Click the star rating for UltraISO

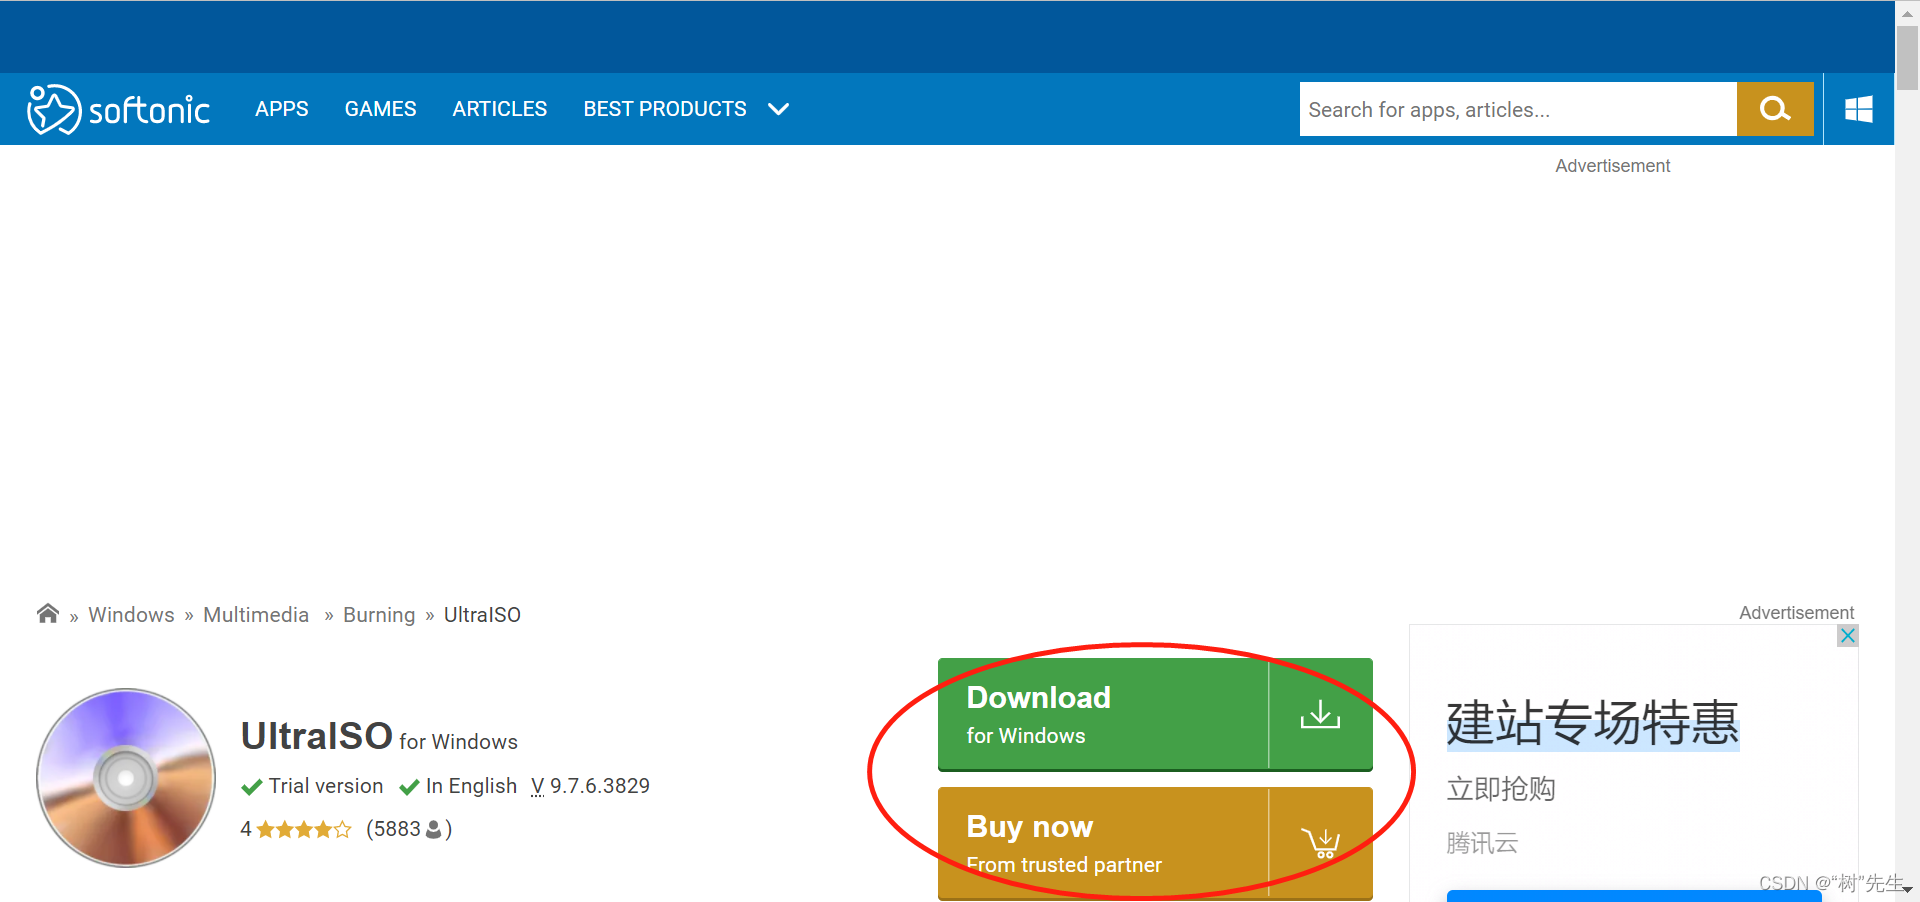(x=303, y=829)
